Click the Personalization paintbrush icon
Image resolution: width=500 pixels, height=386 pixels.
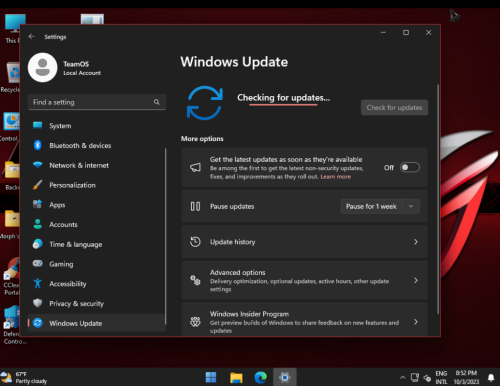pos(38,185)
